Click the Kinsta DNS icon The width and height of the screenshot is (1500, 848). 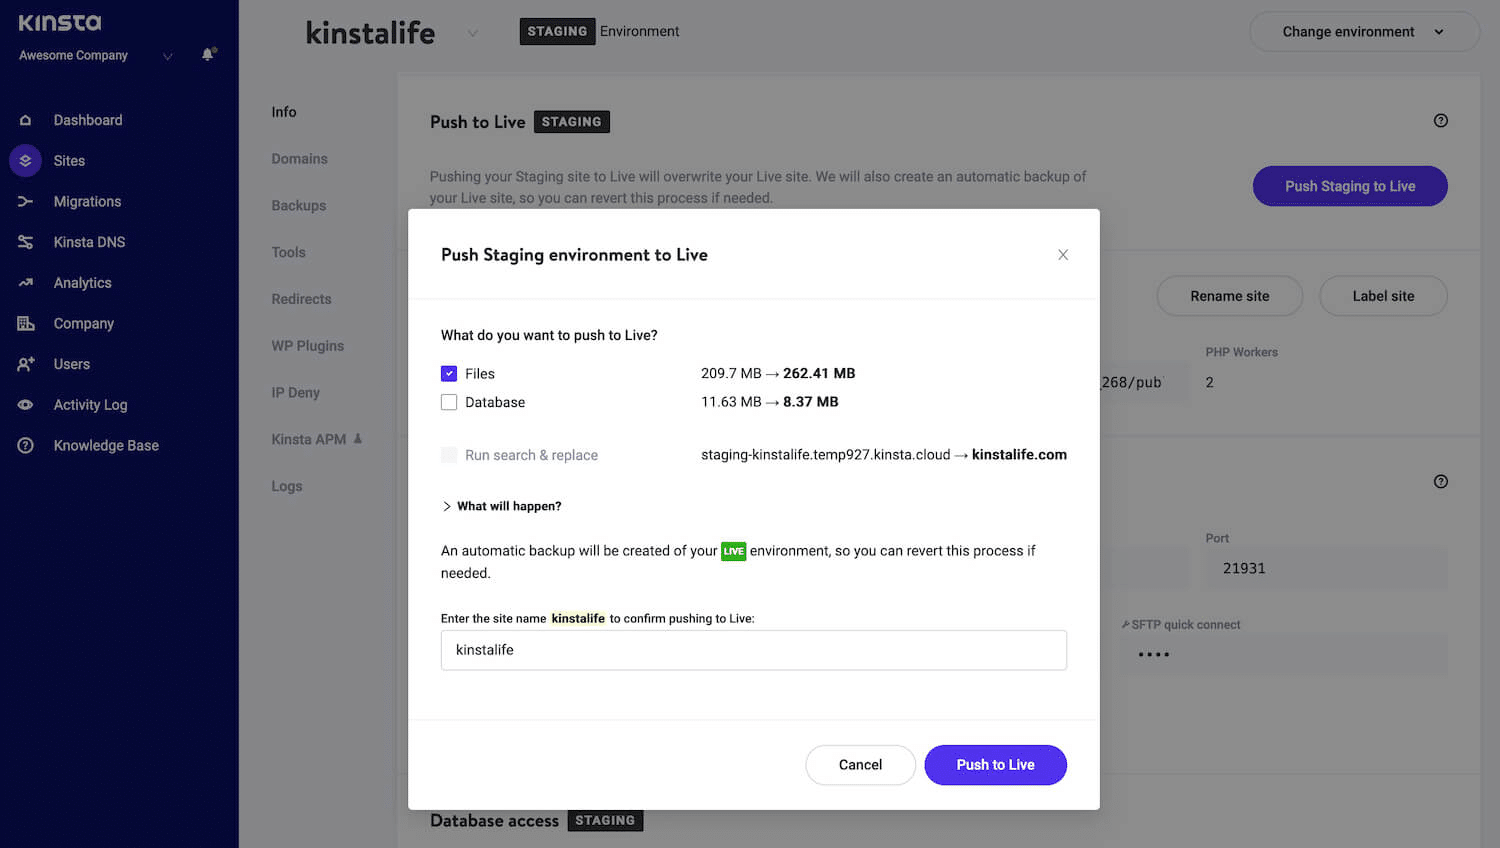coord(26,242)
